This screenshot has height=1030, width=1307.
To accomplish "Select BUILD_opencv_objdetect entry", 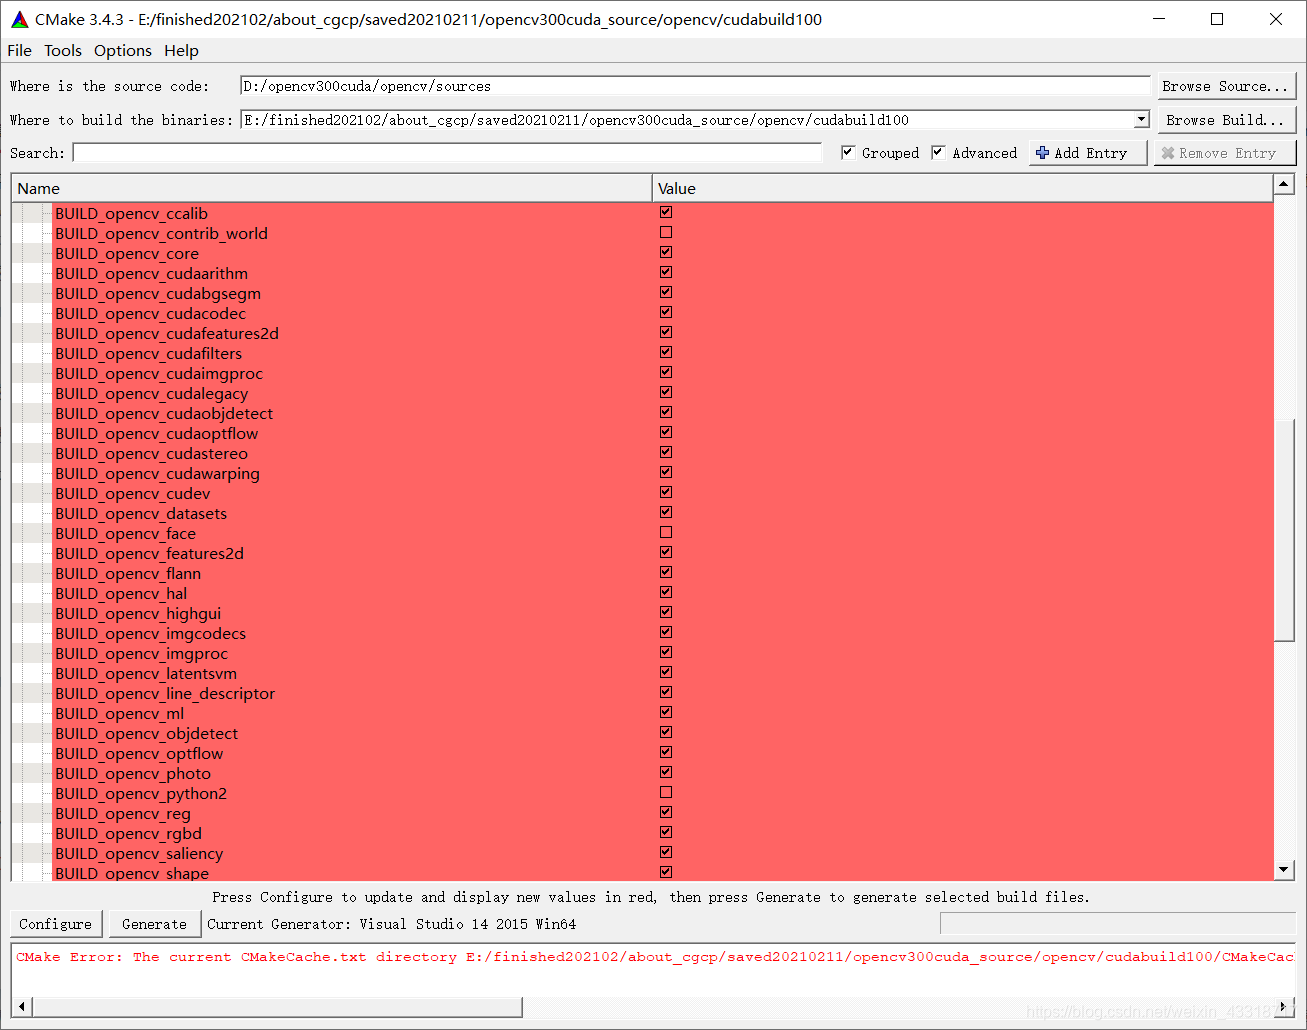I will coord(146,734).
